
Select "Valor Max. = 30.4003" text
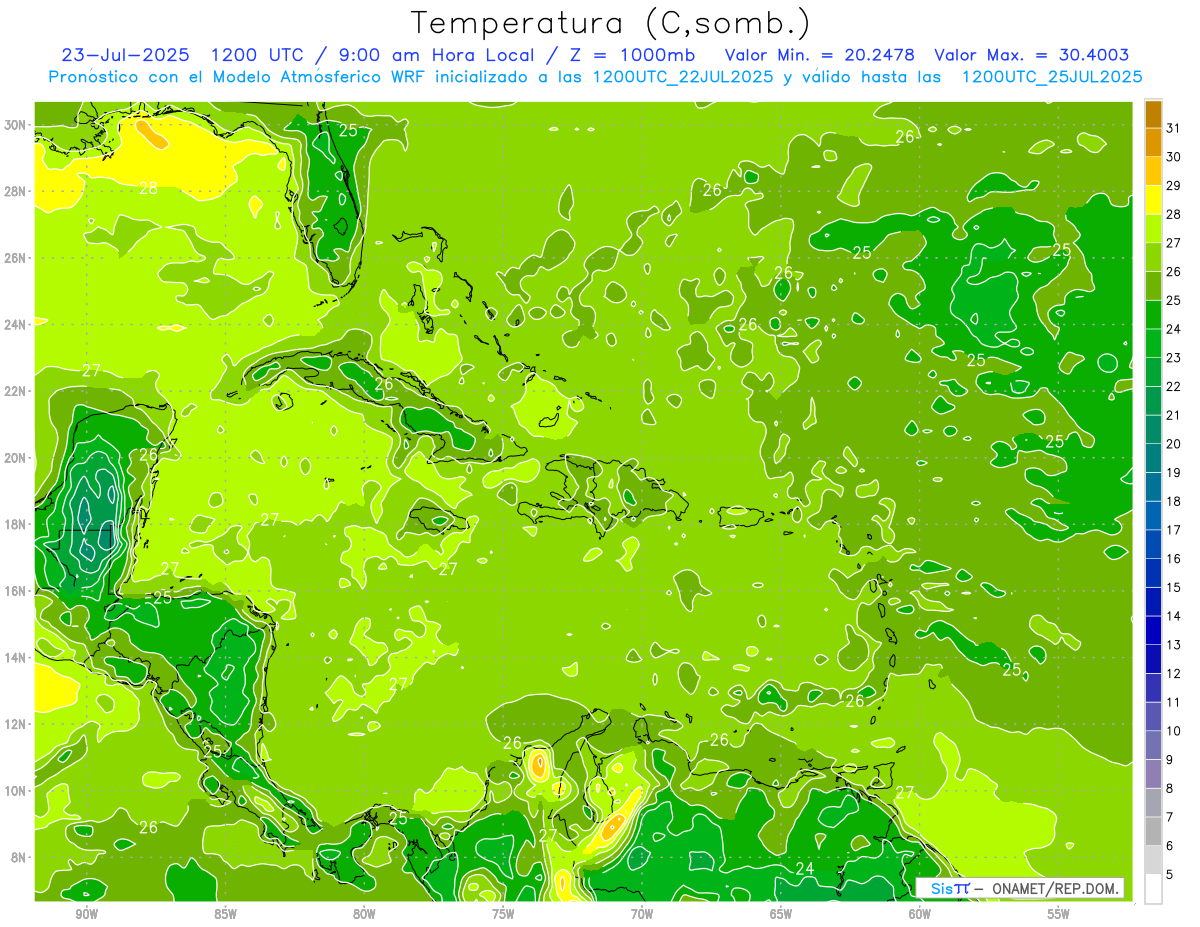point(1033,55)
